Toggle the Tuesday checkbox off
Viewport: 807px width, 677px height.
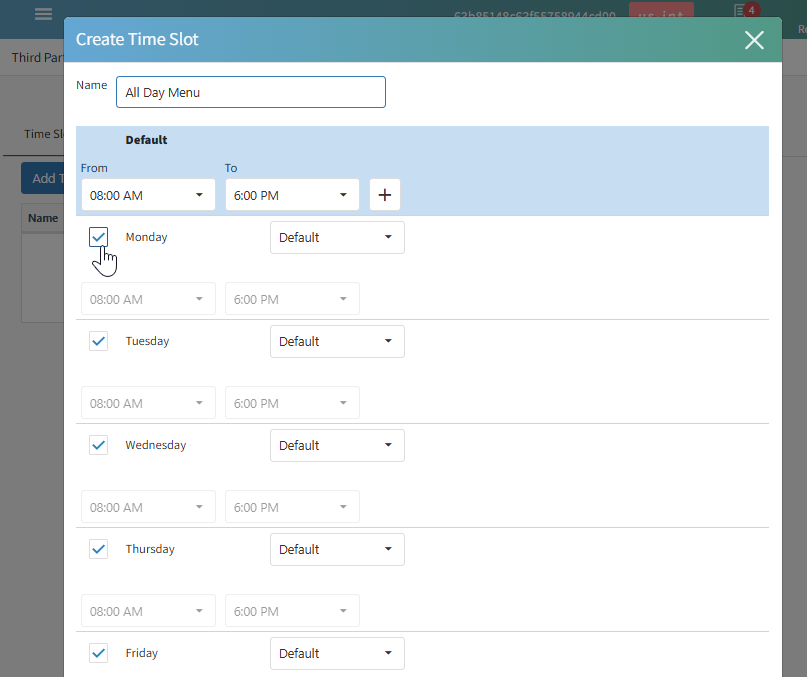coord(98,341)
